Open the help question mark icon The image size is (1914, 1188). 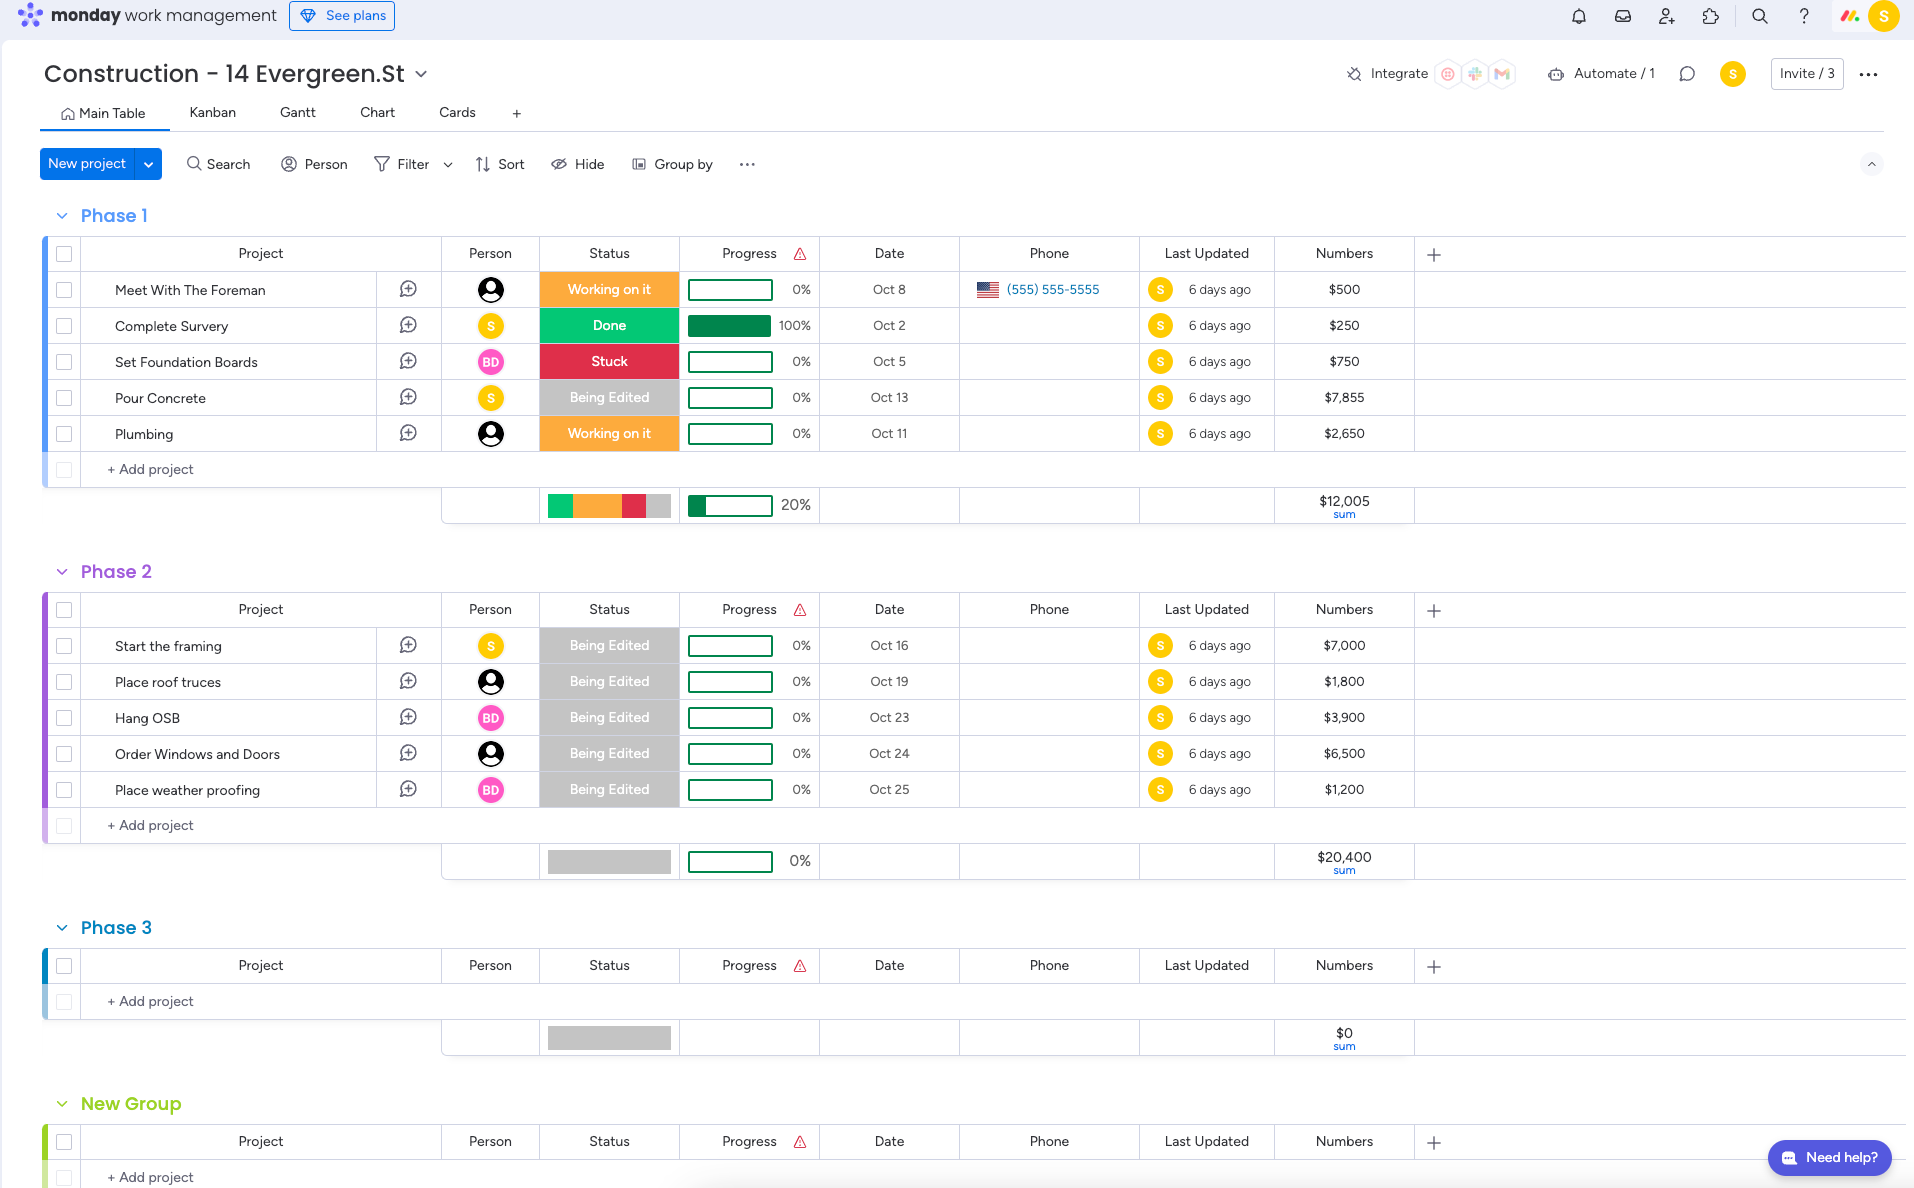[x=1804, y=16]
